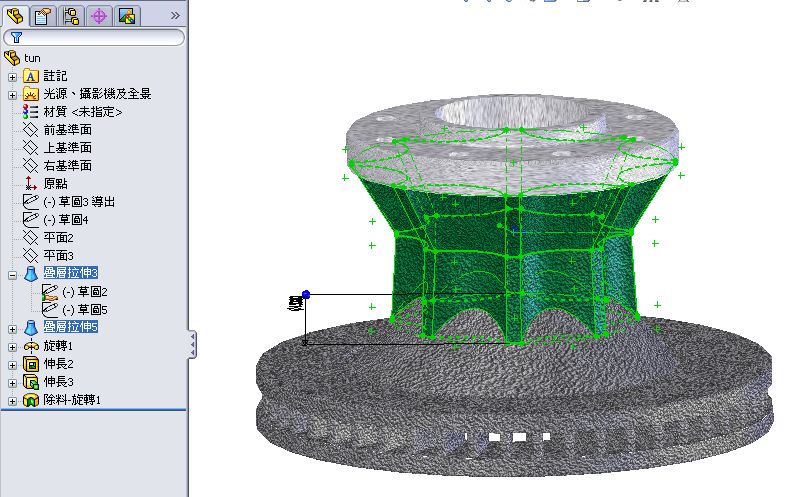Select the 右基準面 plane icon
Viewport: 803px width, 497px height.
click(30, 165)
